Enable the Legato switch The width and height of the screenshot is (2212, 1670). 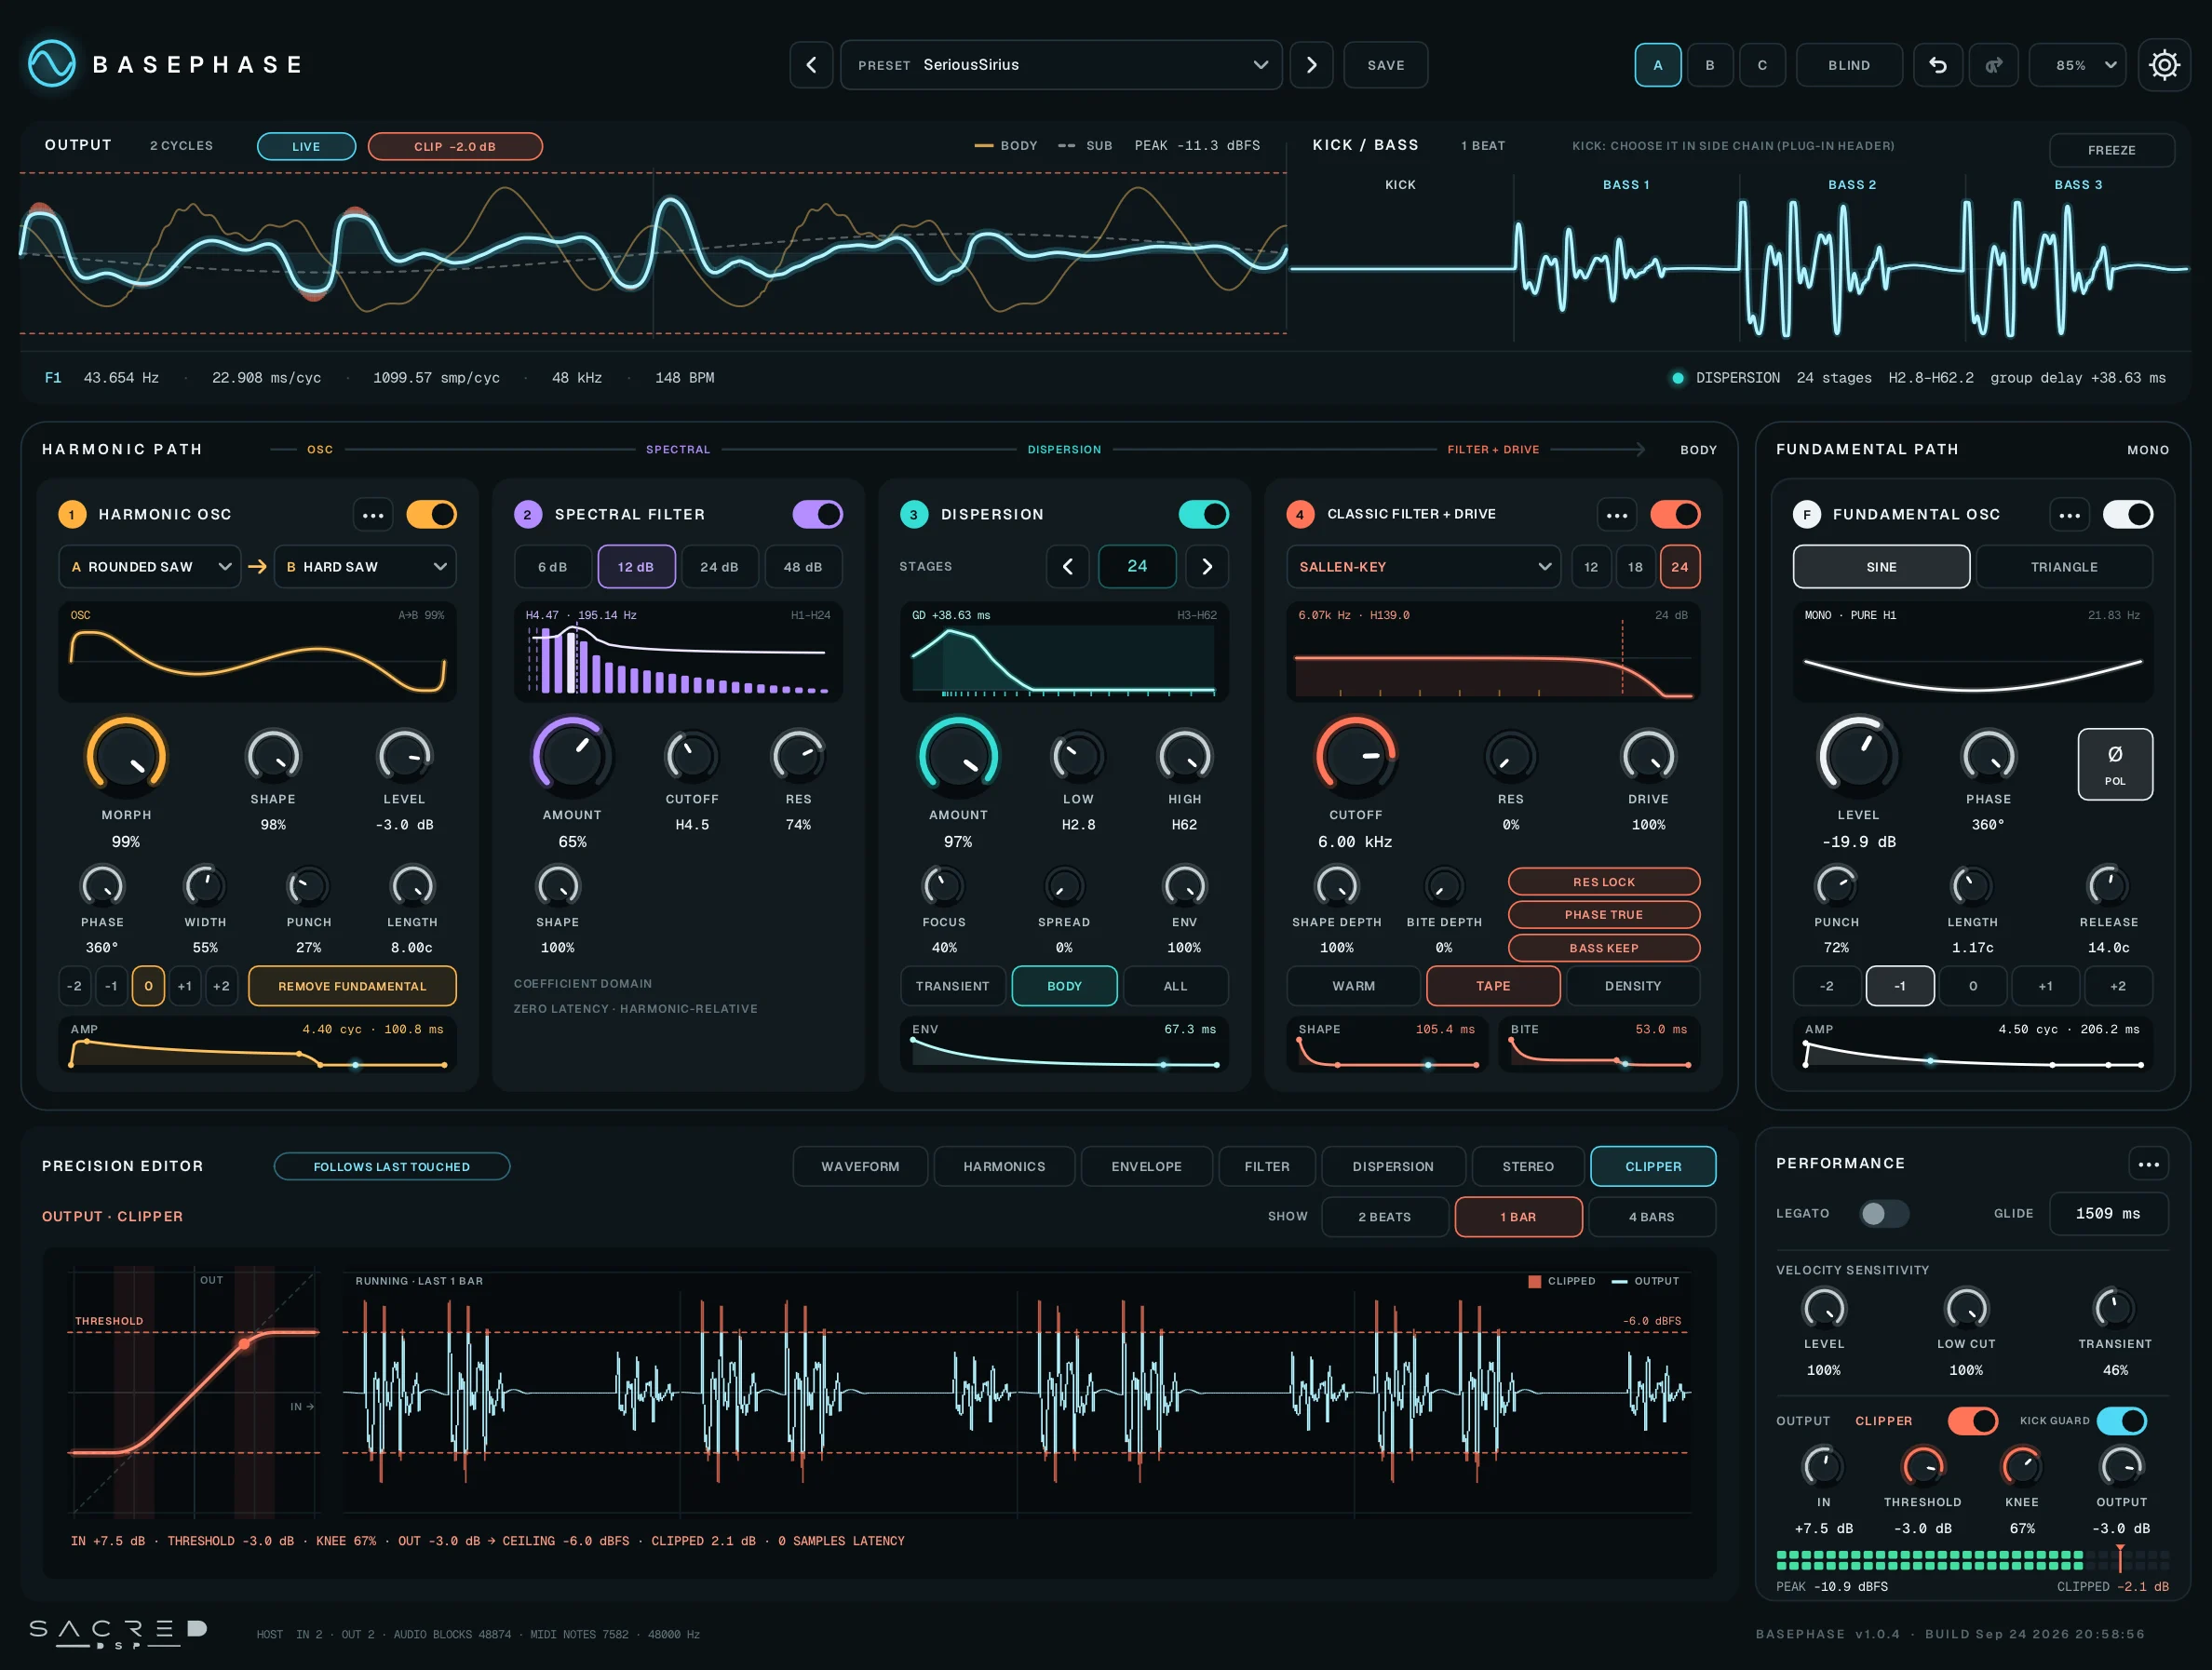pyautogui.click(x=1884, y=1214)
